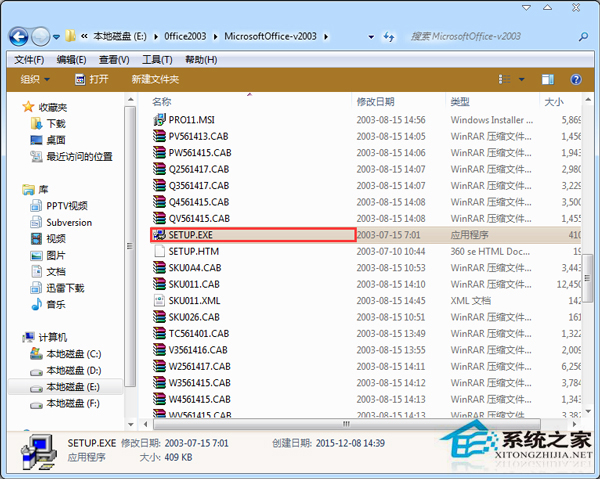Change view with the view icon
The width and height of the screenshot is (600, 479).
click(504, 79)
